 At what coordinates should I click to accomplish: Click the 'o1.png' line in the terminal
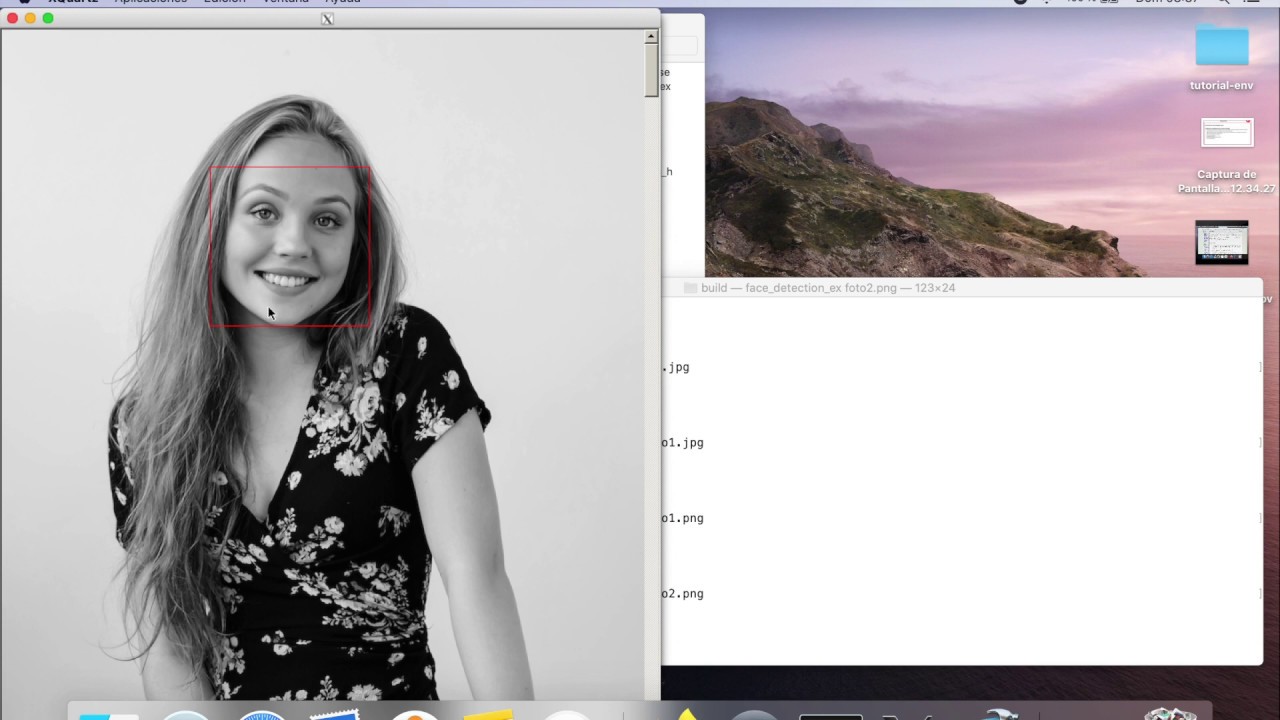[683, 518]
